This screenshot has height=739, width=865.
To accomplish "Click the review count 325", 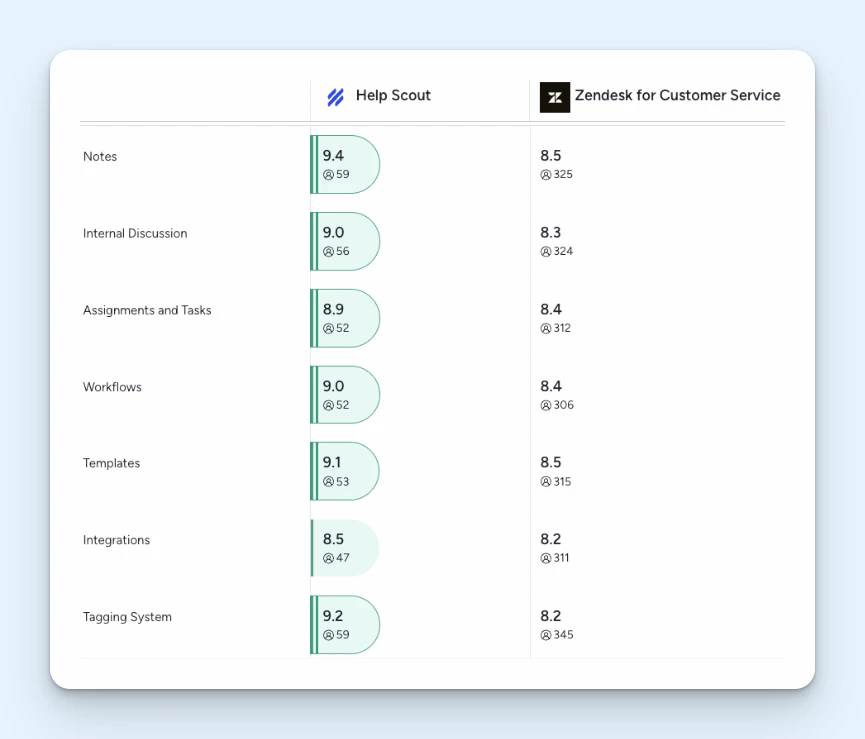I will click(563, 174).
